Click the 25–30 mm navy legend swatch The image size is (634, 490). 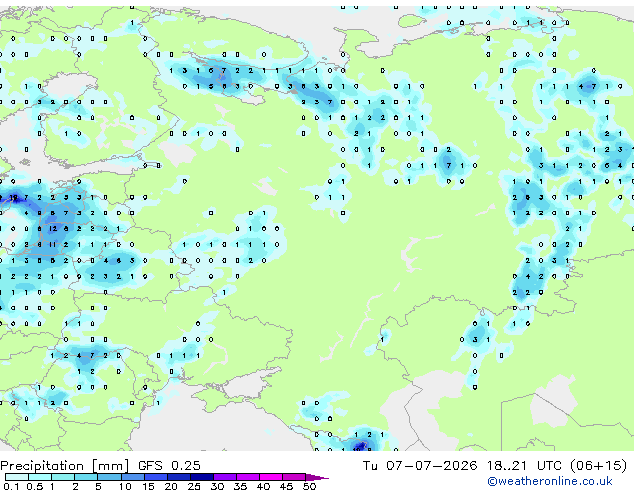tap(202, 477)
